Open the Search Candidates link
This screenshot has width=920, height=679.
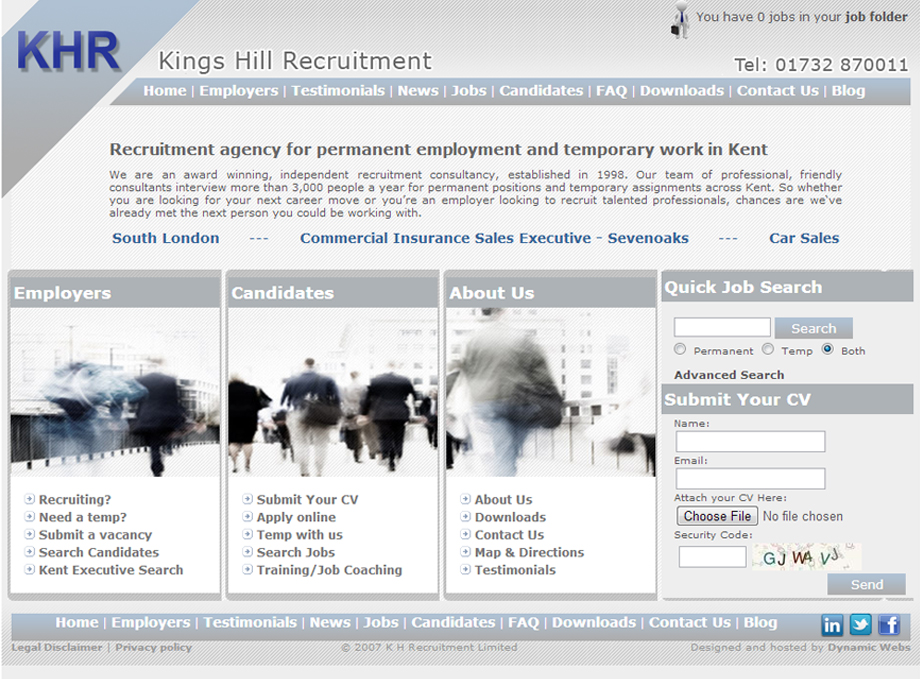pyautogui.click(x=99, y=552)
